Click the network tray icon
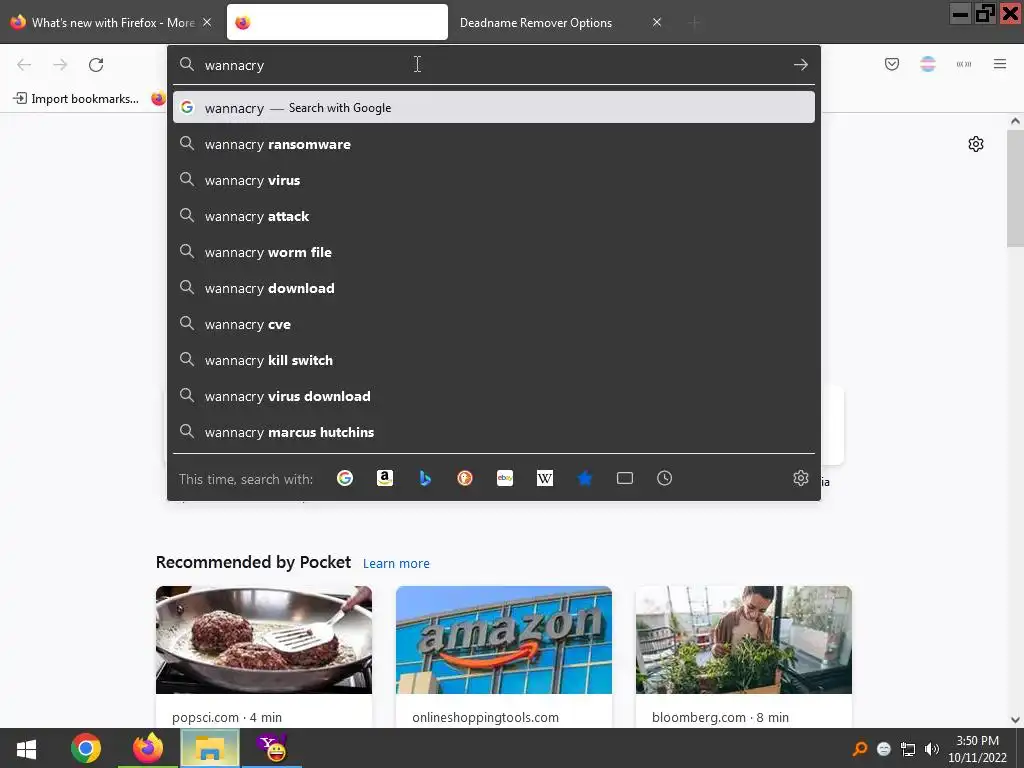 pos(908,749)
